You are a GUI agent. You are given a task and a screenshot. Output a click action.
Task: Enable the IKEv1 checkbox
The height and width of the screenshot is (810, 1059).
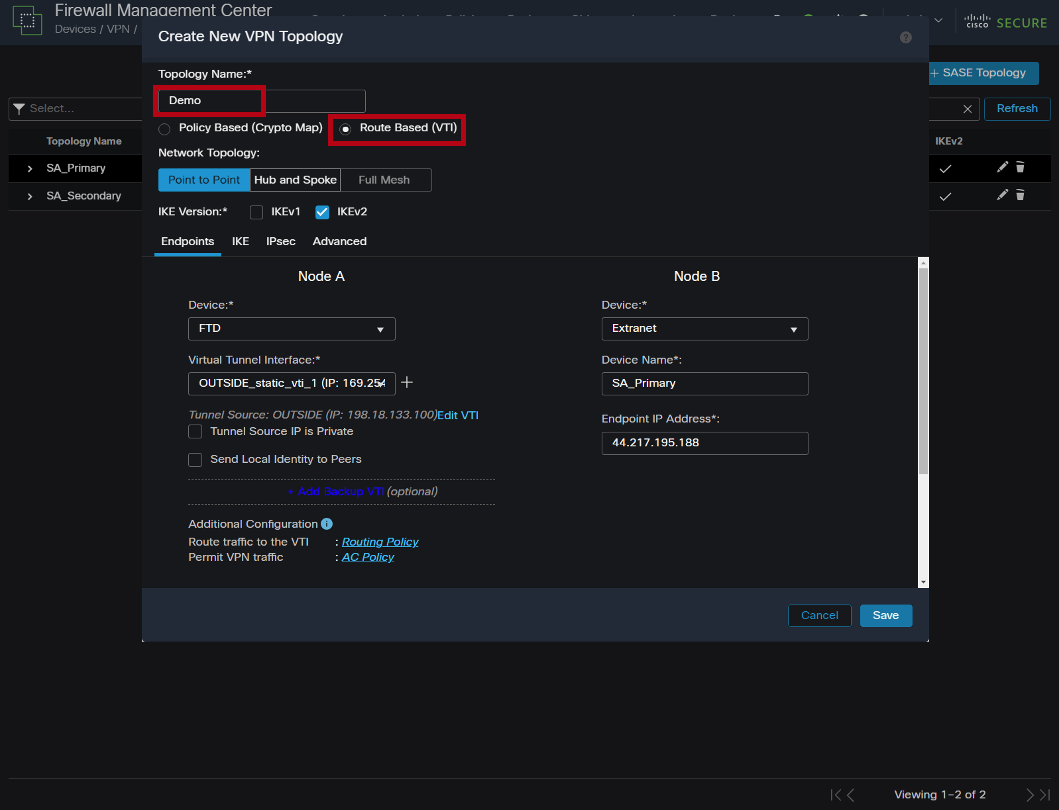[x=256, y=211]
